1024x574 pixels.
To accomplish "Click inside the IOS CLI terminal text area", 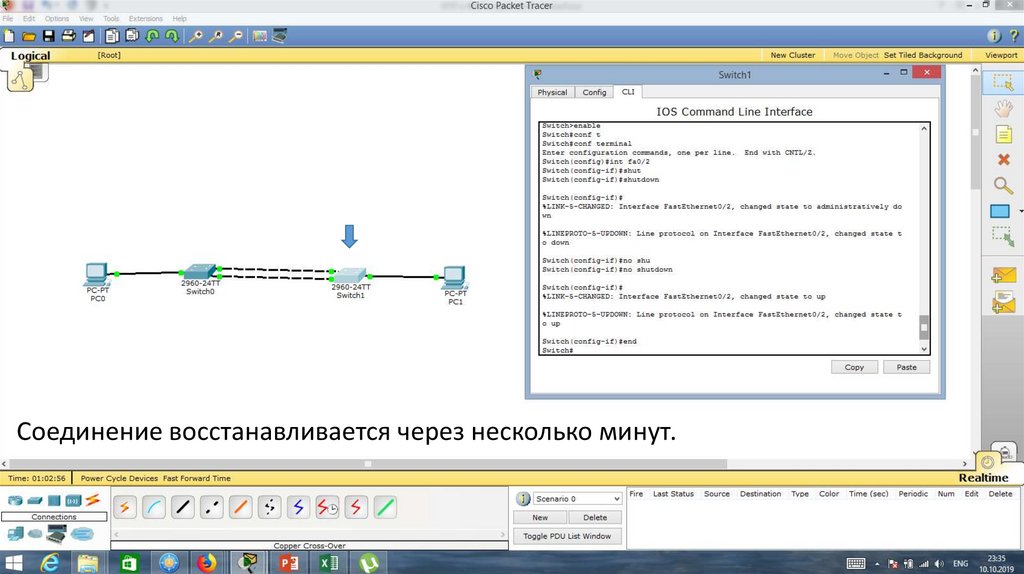I will click(x=729, y=238).
